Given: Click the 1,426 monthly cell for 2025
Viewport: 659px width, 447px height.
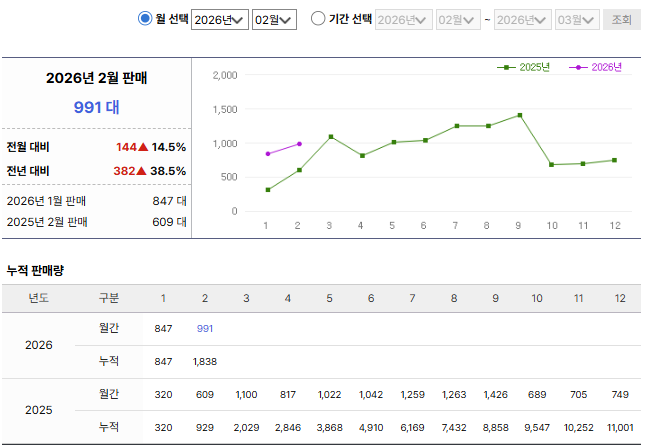Looking at the screenshot, I should (x=496, y=394).
